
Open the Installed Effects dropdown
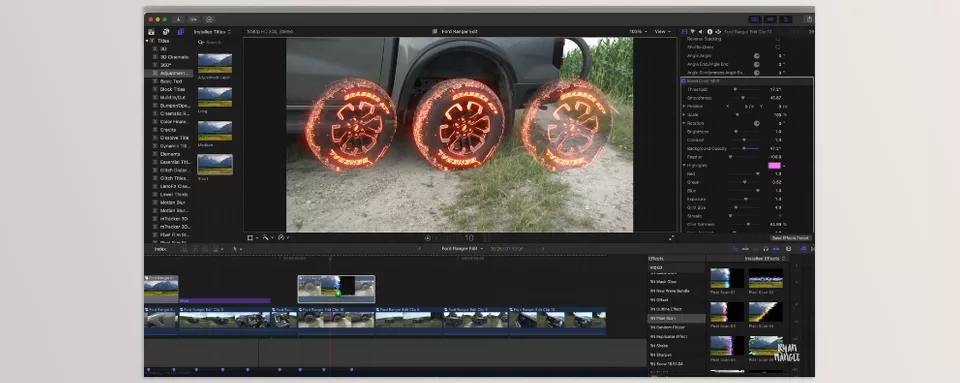coord(765,259)
